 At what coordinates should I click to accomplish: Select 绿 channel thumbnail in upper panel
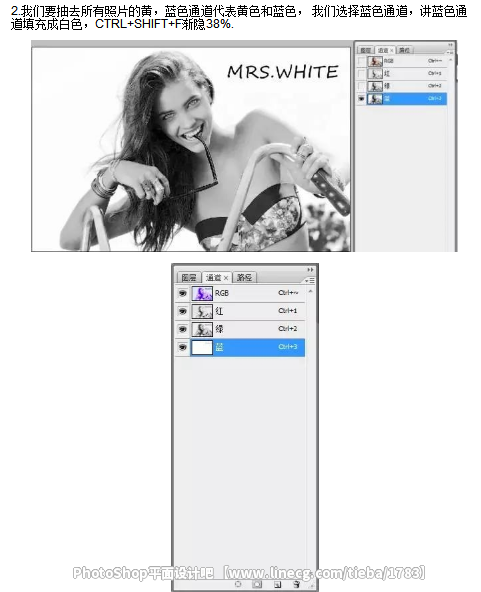coord(375,86)
